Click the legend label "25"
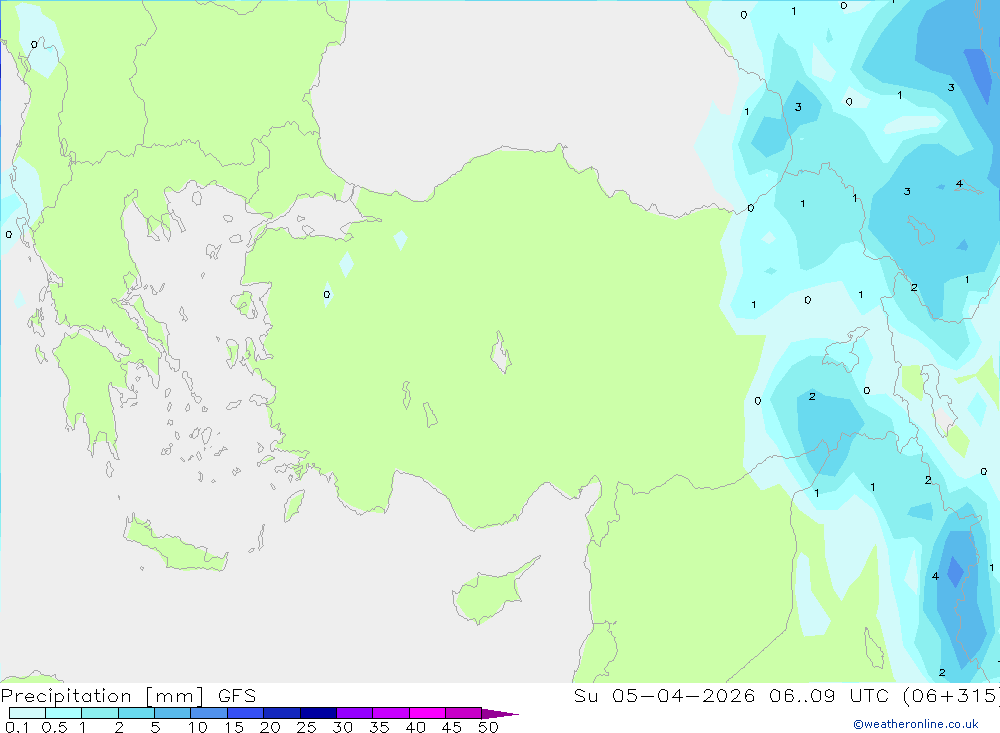1000x733 pixels. point(307,727)
